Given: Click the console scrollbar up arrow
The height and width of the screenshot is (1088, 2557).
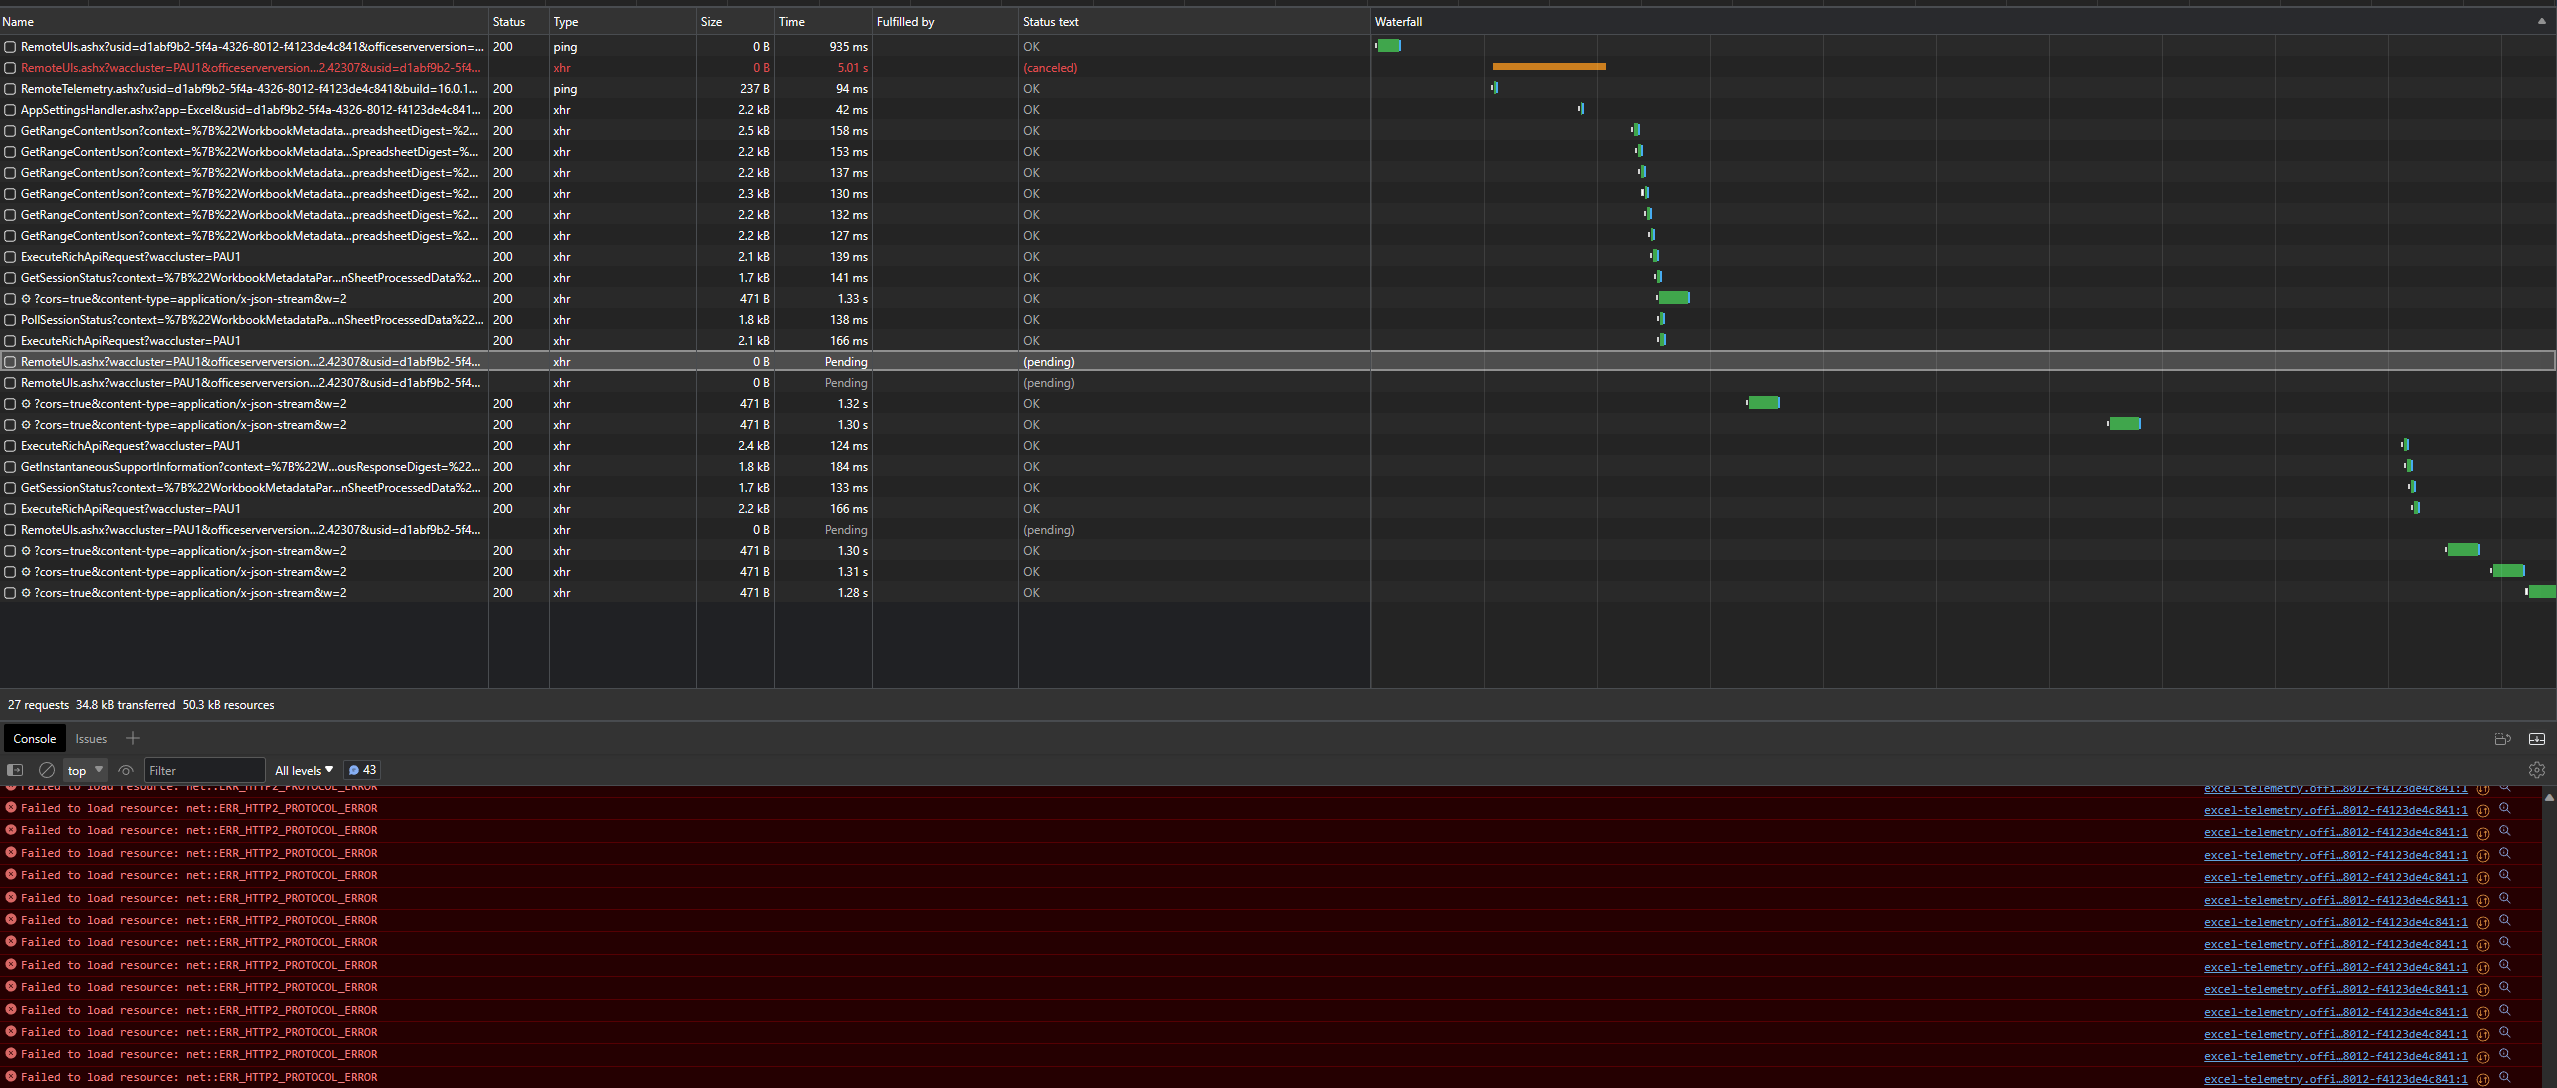Looking at the screenshot, I should click(2548, 797).
